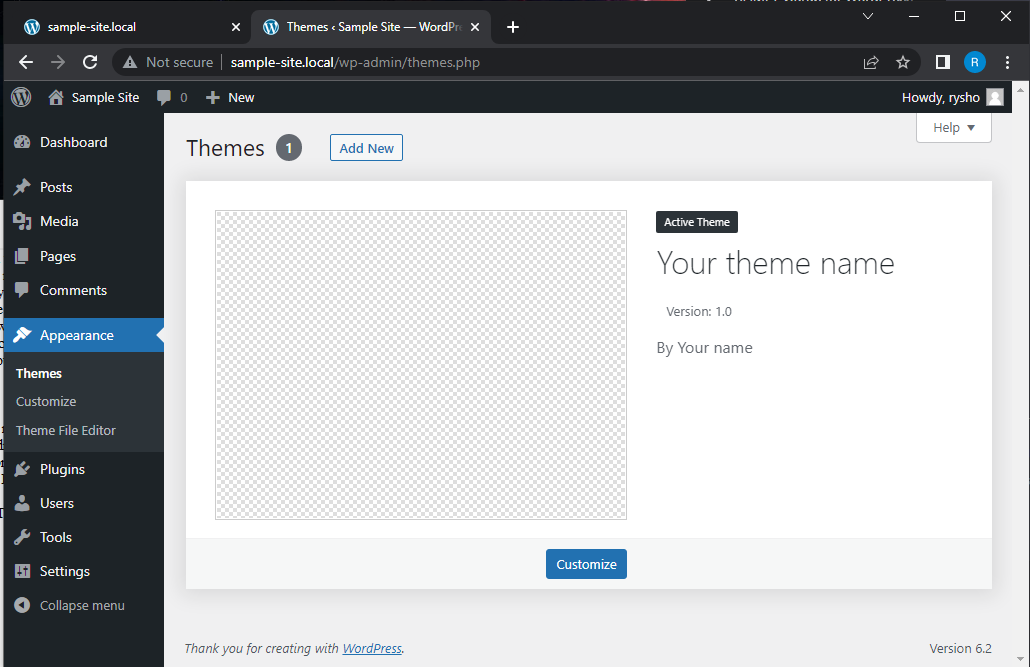
Task: Click the theme count badge 1
Action: 288,148
